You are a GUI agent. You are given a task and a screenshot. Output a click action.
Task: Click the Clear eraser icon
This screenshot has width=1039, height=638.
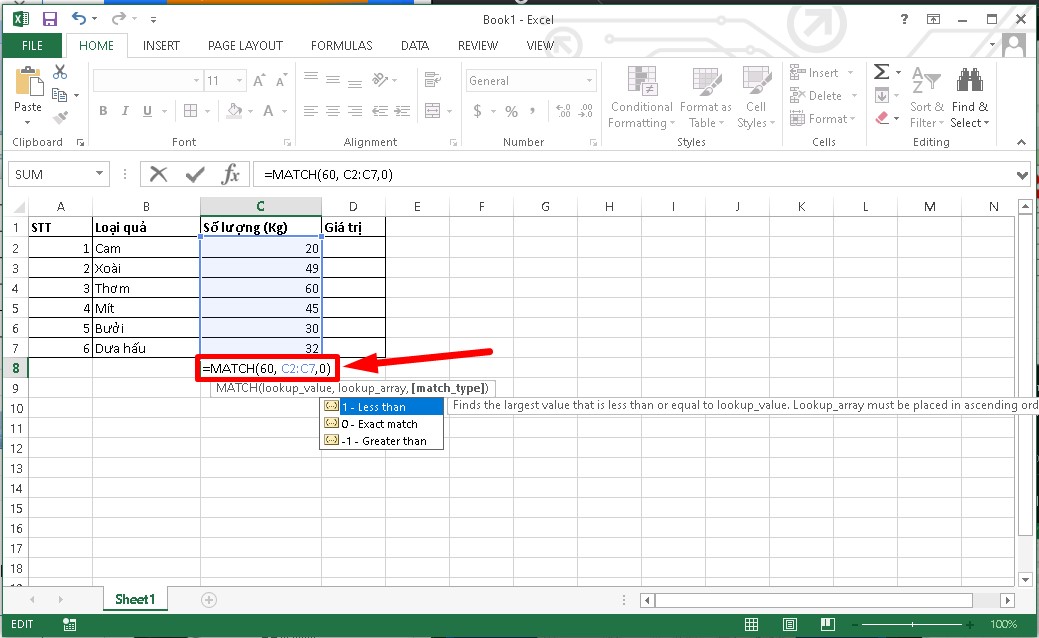[x=882, y=118]
